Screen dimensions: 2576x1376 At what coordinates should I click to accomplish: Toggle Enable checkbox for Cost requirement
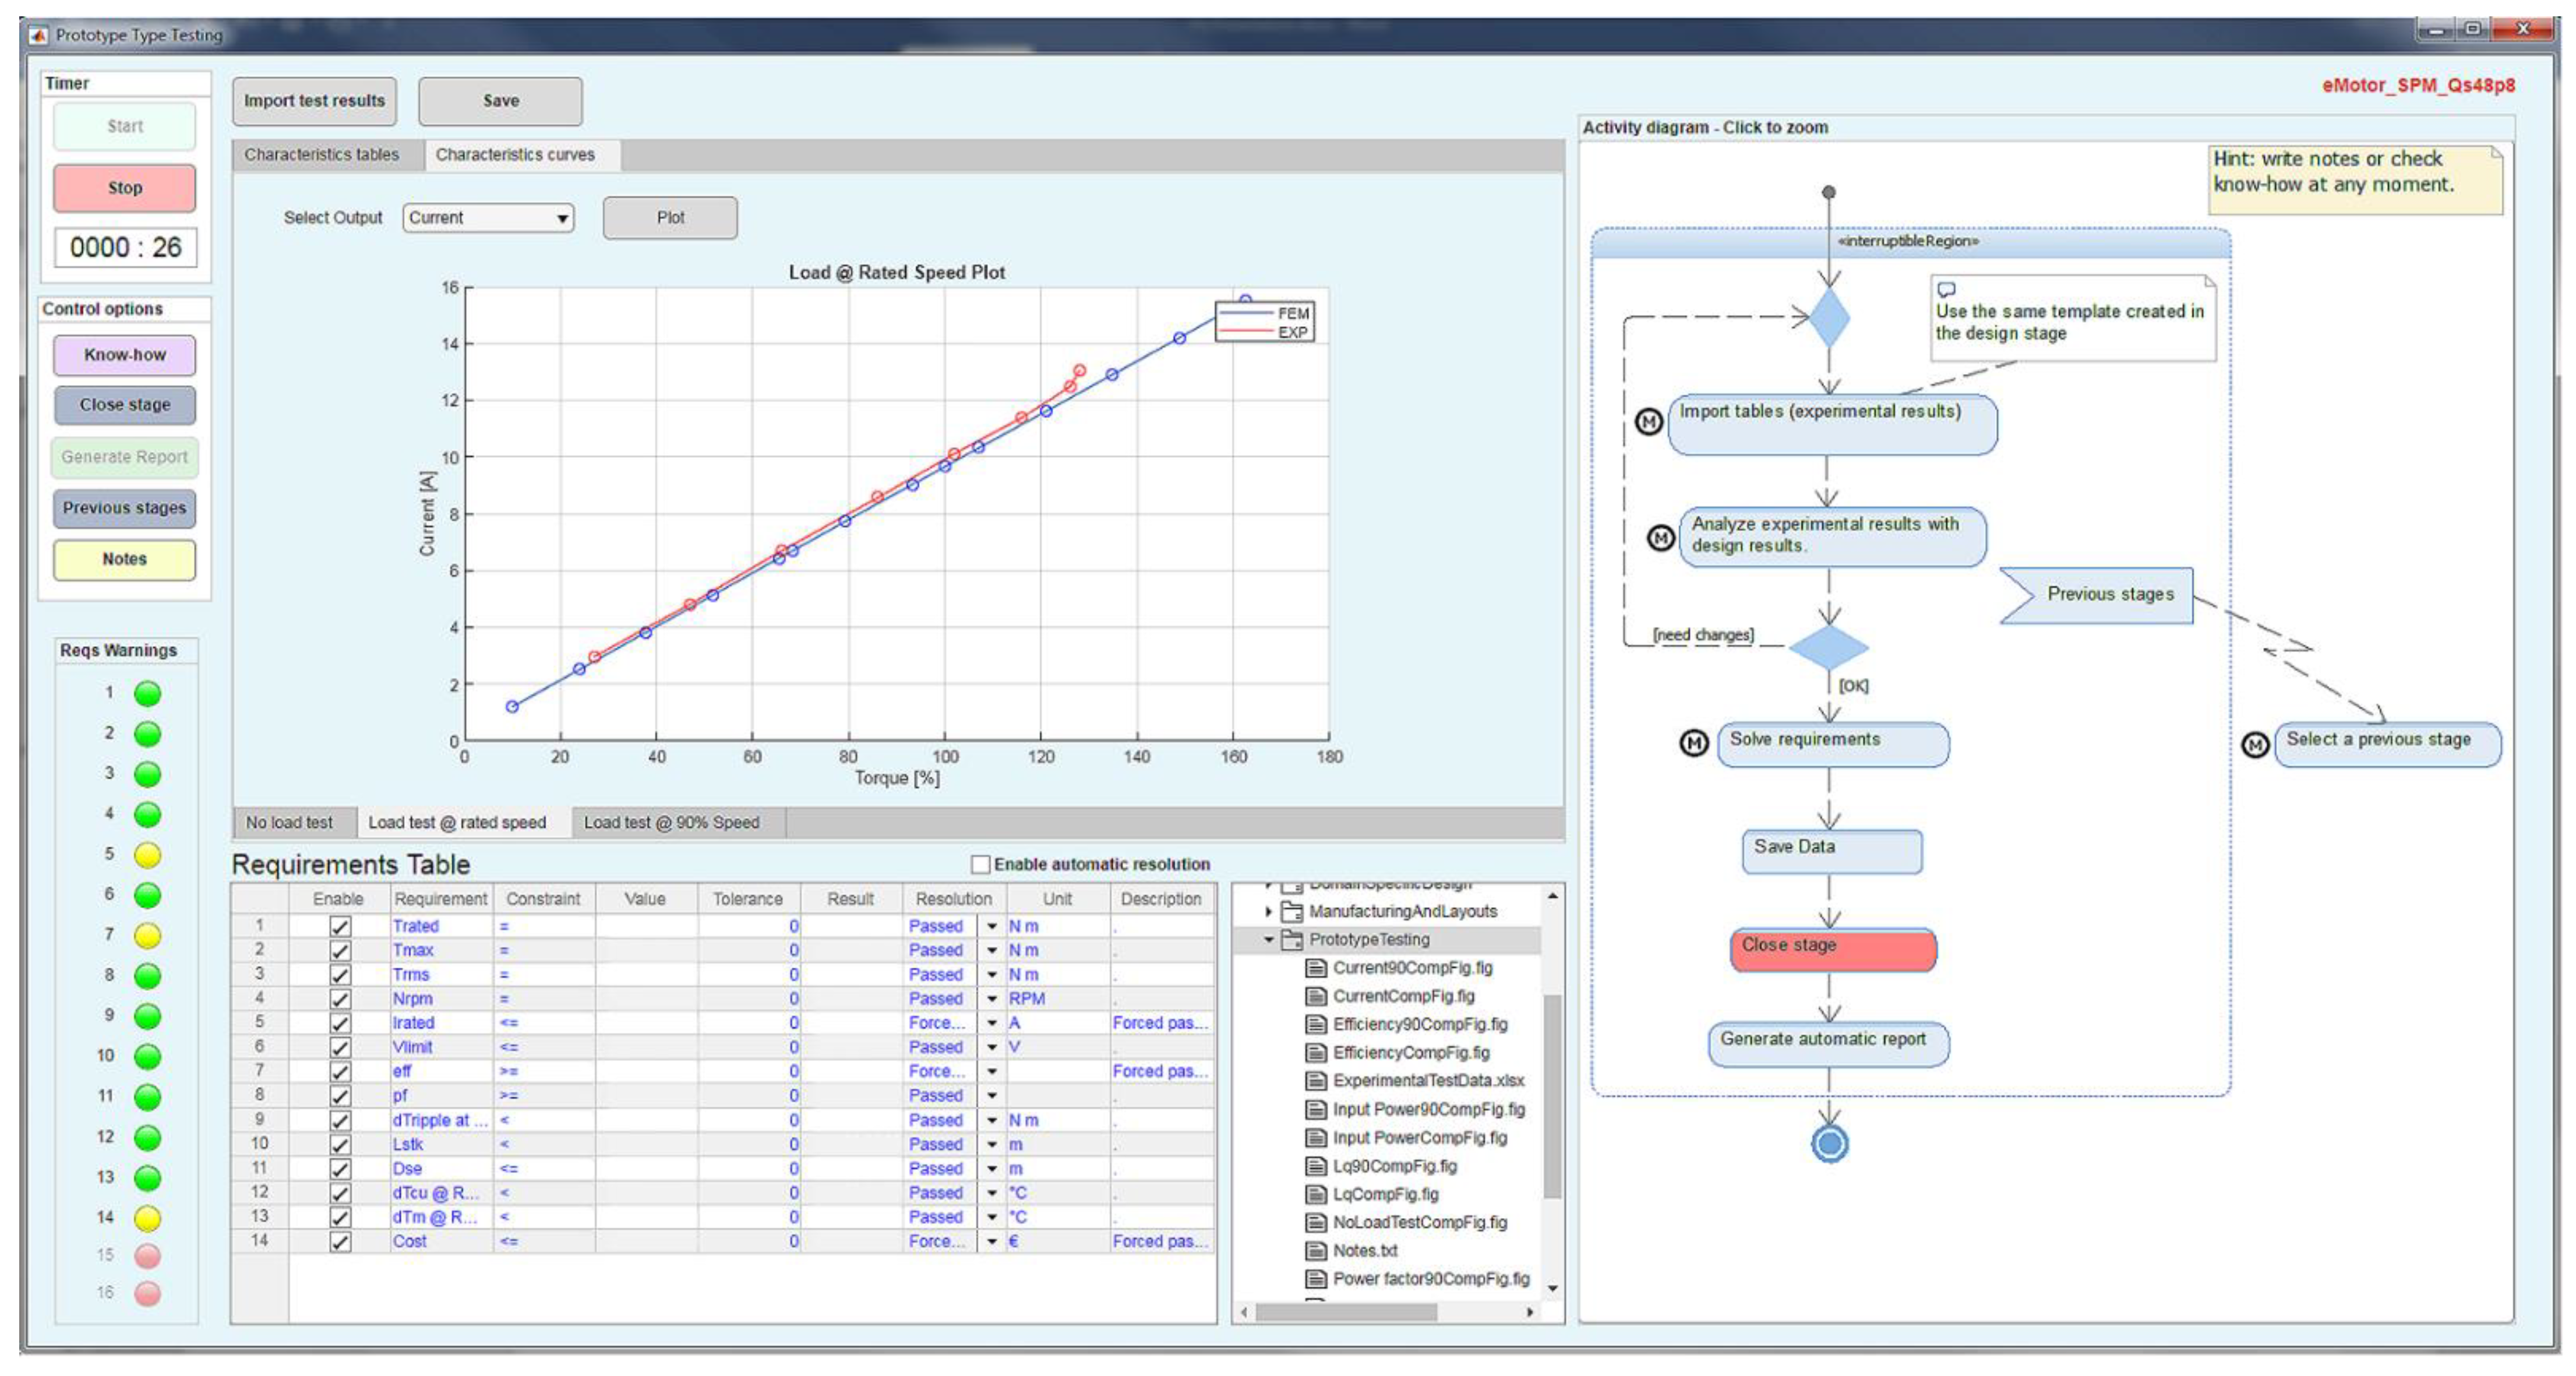pyautogui.click(x=340, y=1241)
